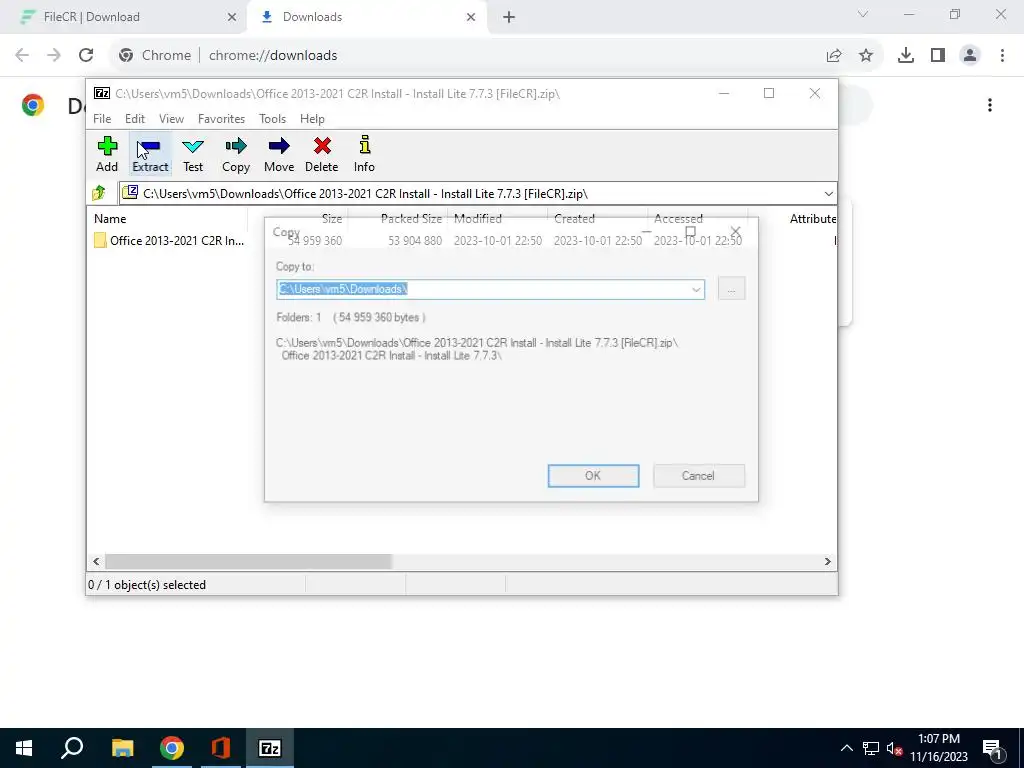The image size is (1024, 768).
Task: Open the Edit menu
Action: pos(135,119)
